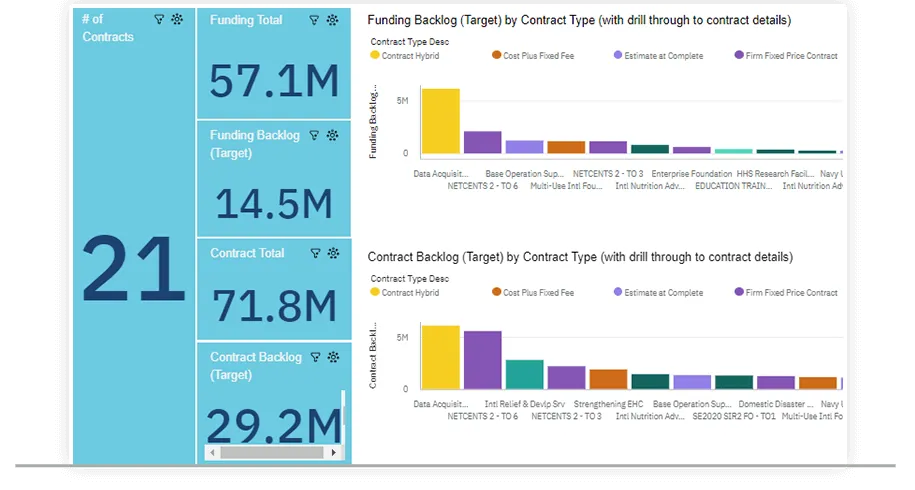This screenshot has height=490, width=915.
Task: Click purple Domestic Disaster bar in Contract Backlog chart
Action: (x=776, y=383)
